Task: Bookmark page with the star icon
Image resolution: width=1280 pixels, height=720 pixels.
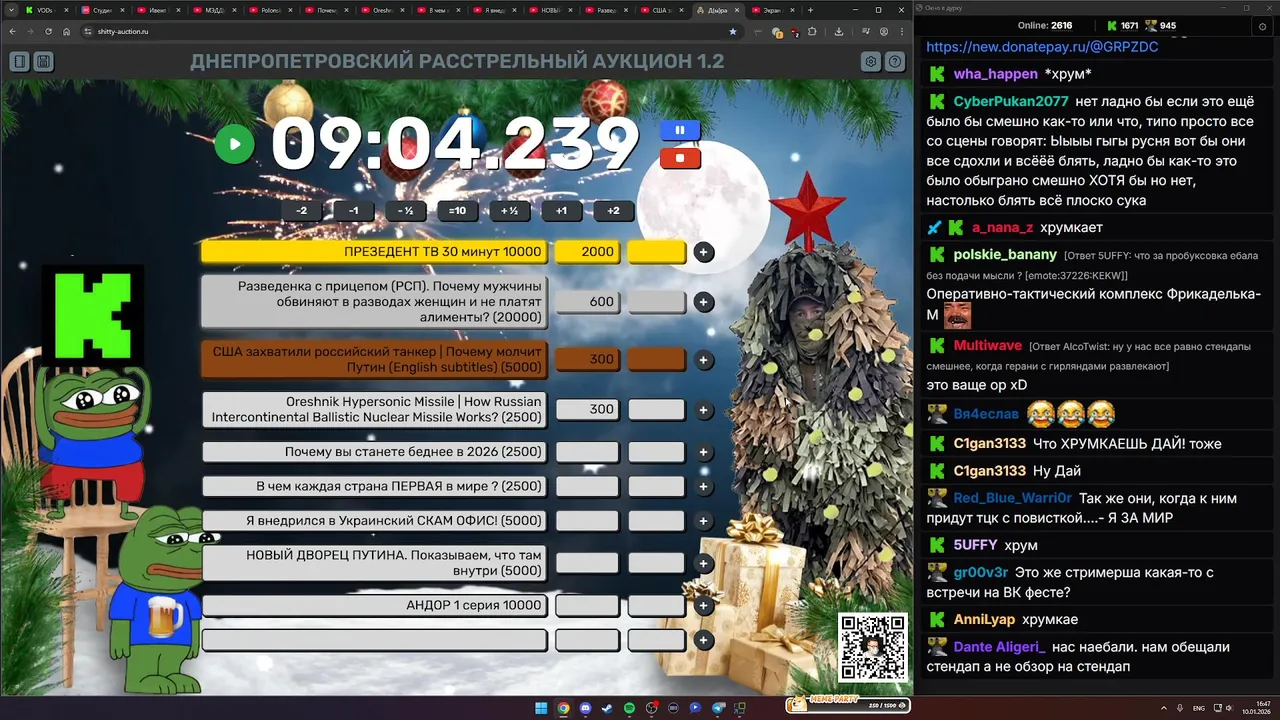Action: (x=732, y=31)
